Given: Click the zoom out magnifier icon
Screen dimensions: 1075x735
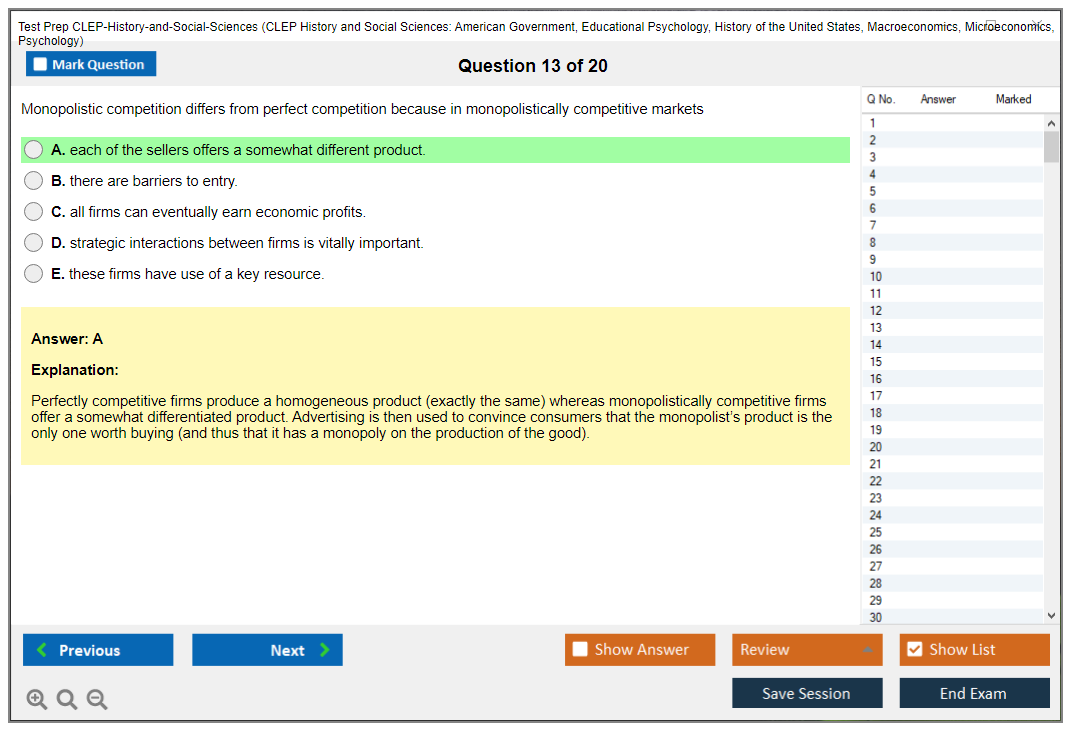Looking at the screenshot, I should 97,700.
